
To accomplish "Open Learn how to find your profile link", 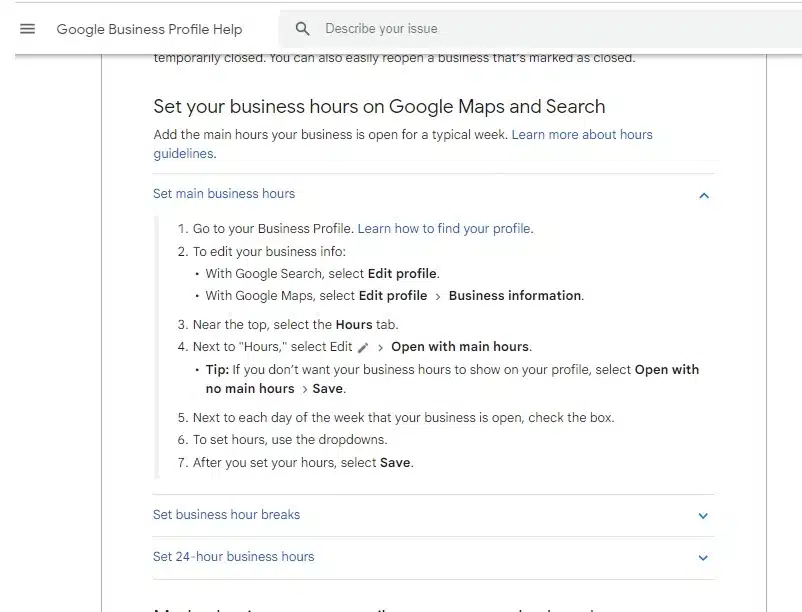I will pos(445,229).
